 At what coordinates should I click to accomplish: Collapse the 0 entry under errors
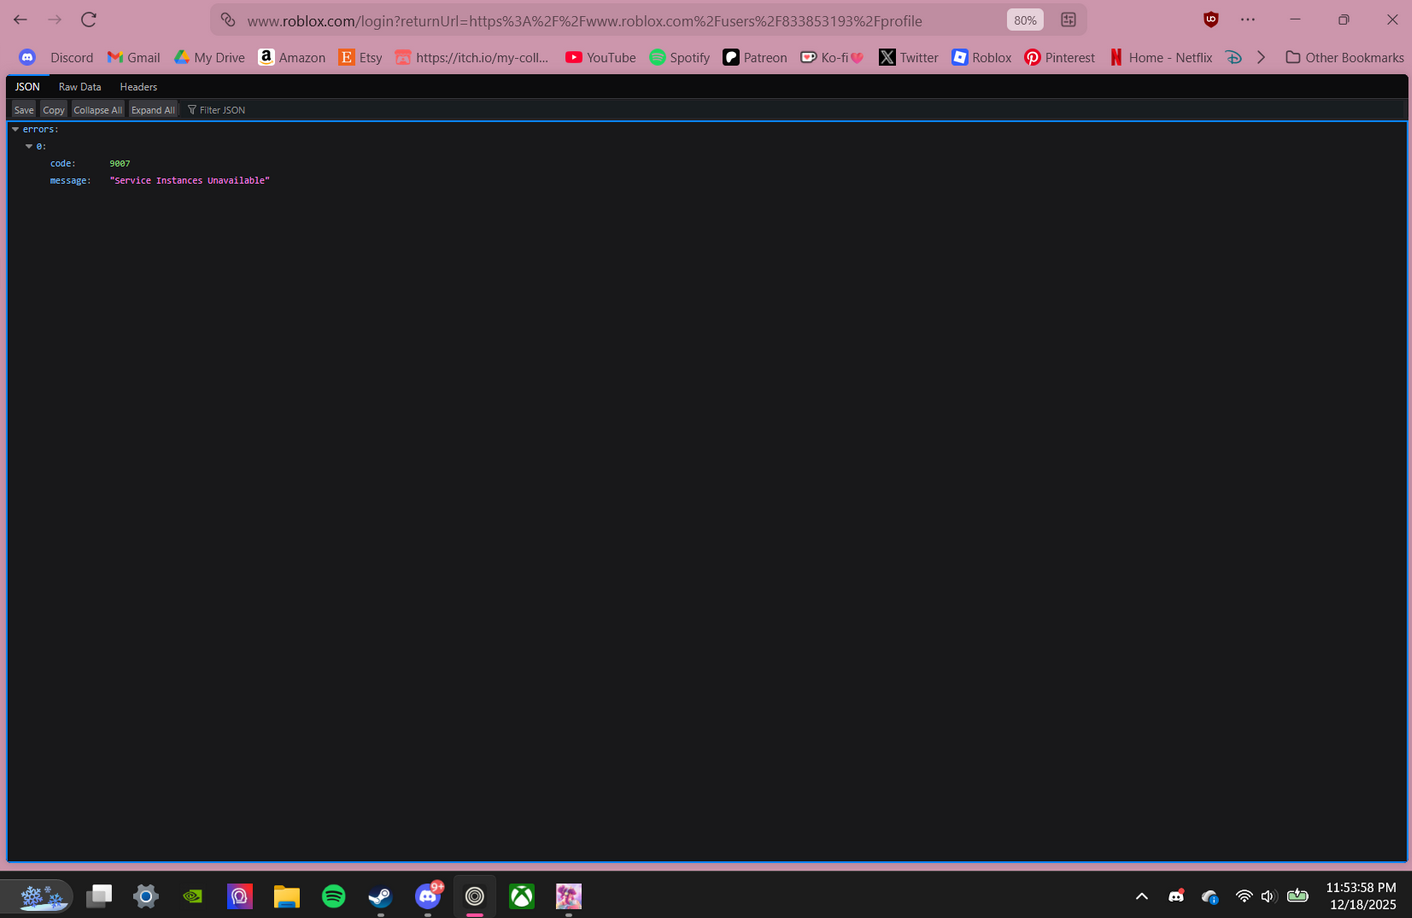click(x=30, y=146)
